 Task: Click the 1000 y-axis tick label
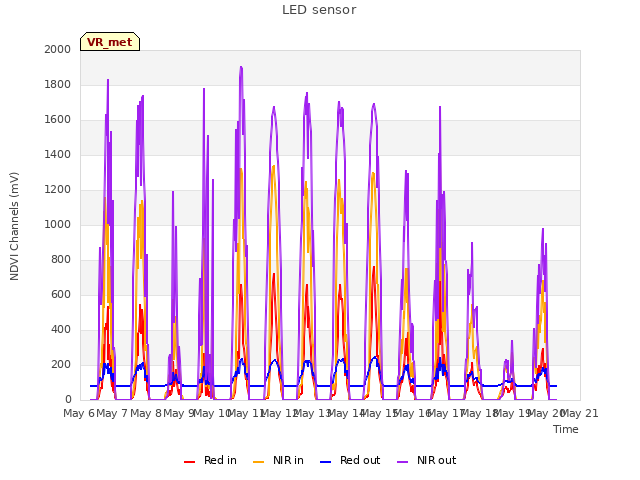click(x=58, y=224)
